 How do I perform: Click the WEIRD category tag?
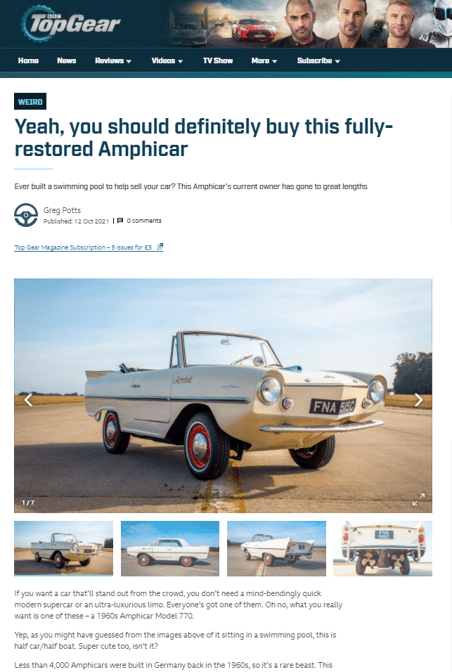(30, 102)
